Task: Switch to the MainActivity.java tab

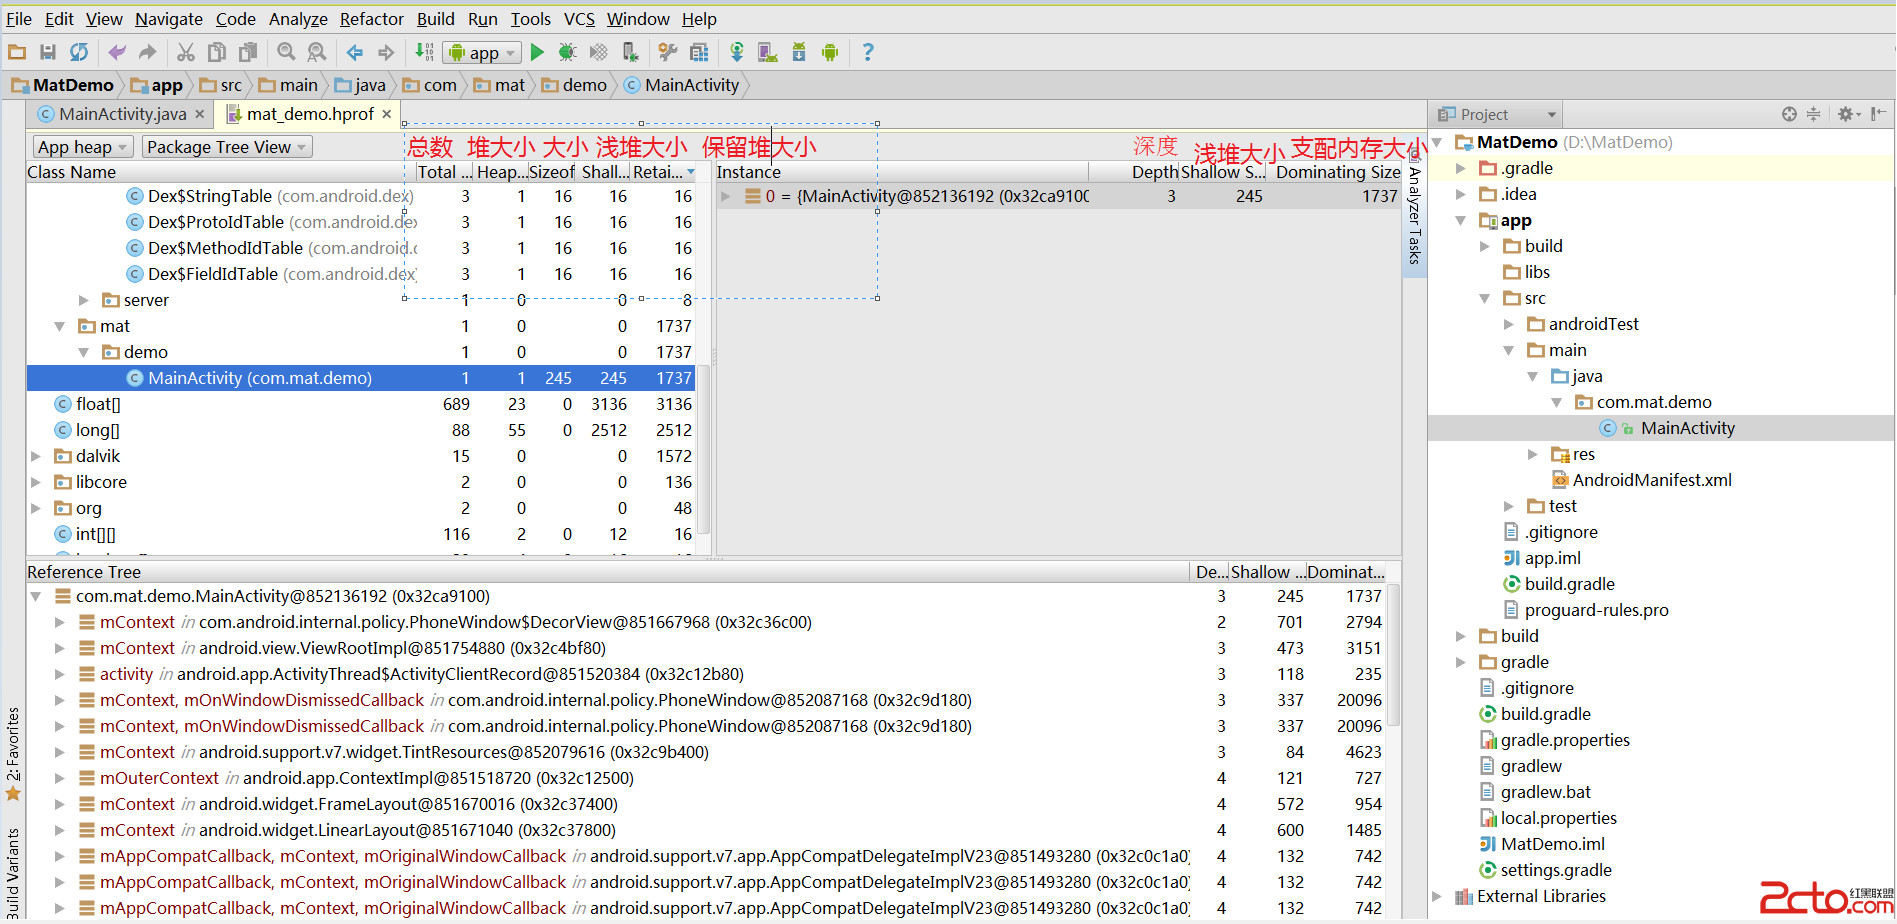Action: (x=122, y=114)
